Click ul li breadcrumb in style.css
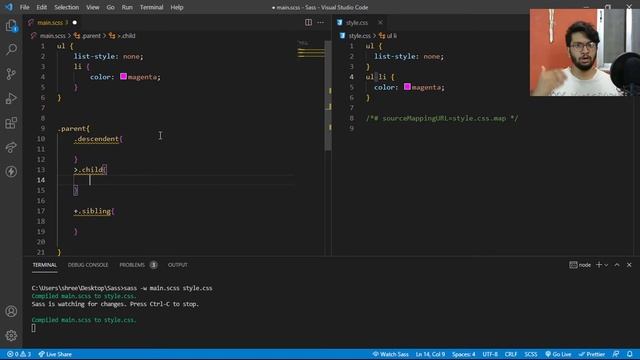Viewport: 640px width, 360px height. pos(388,36)
